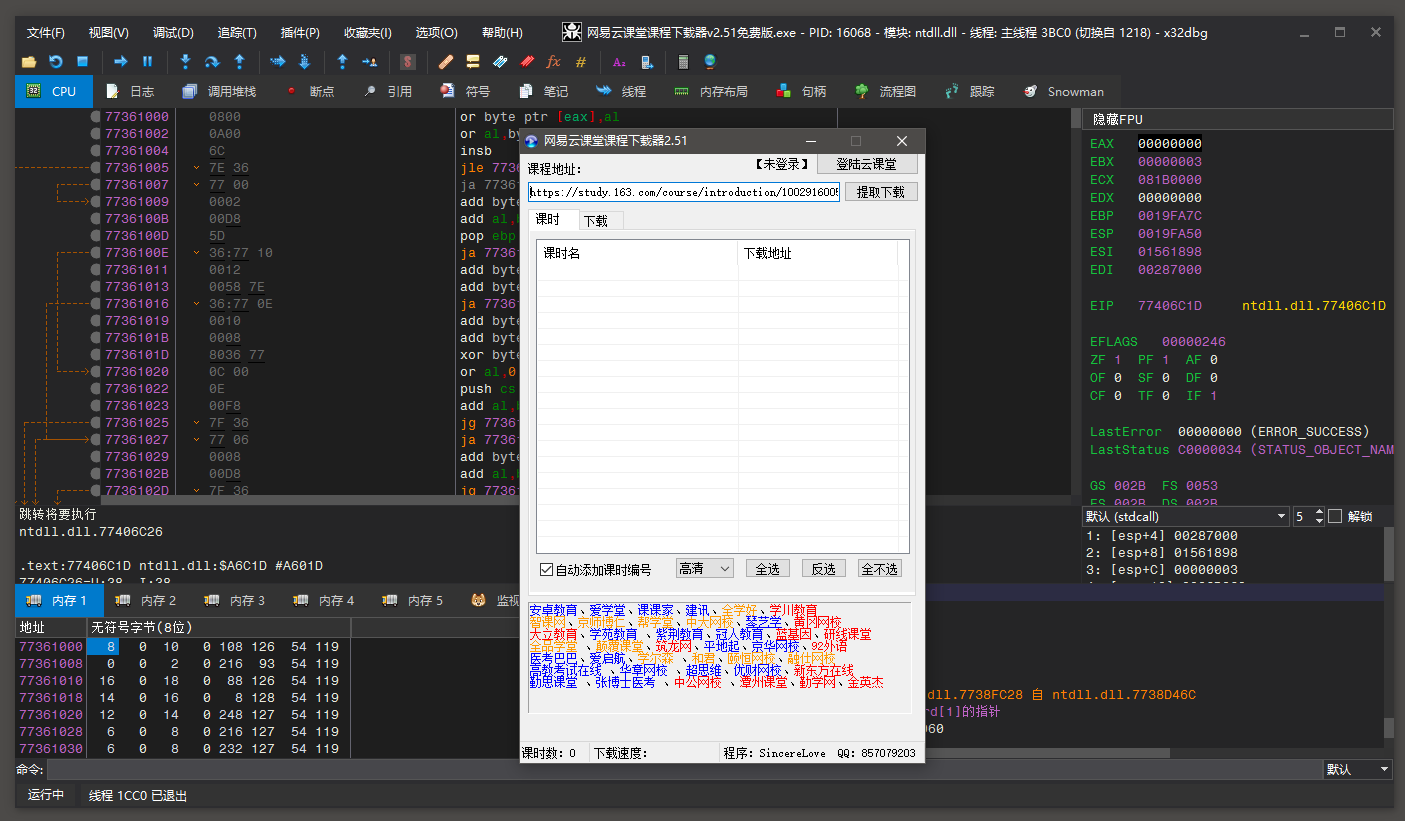Image resolution: width=1405 pixels, height=821 pixels.
Task: Open the 调试(D) menu
Action: point(173,32)
